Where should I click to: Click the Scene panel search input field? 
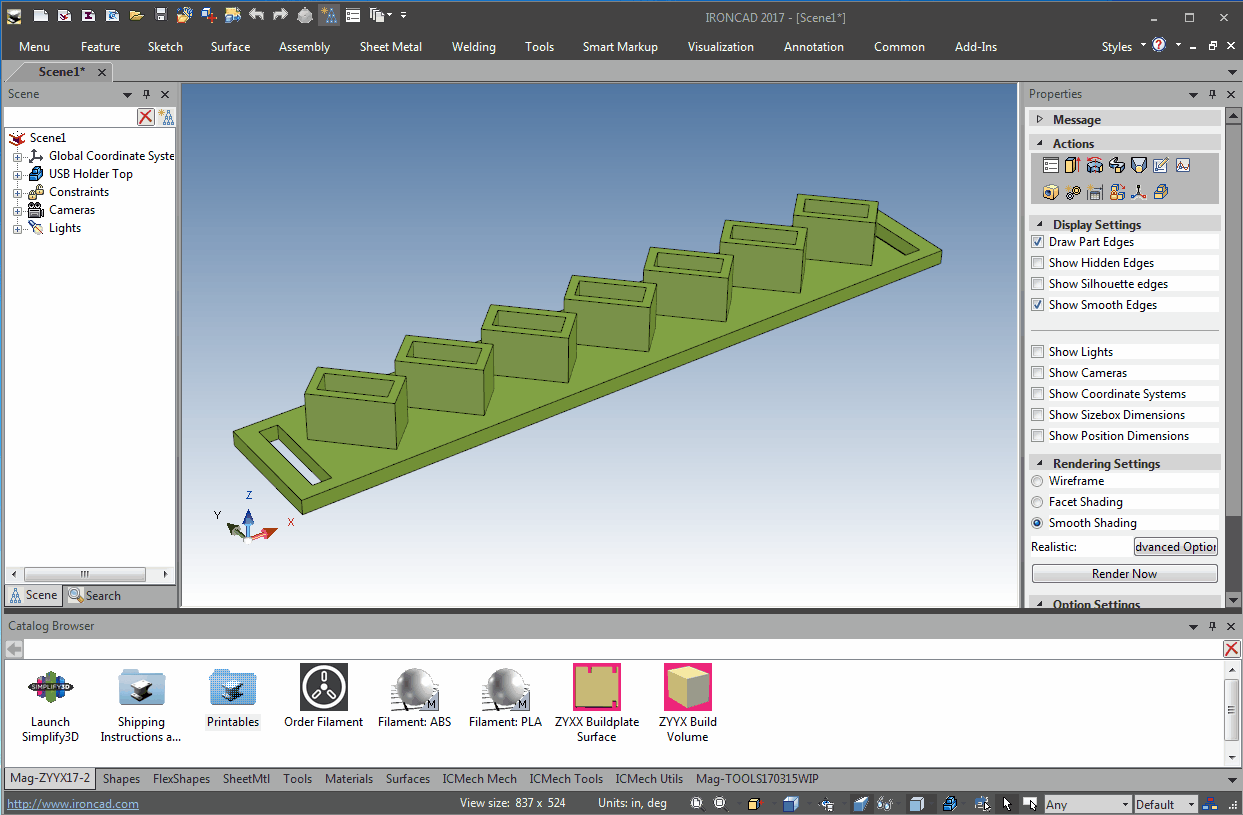click(x=70, y=117)
